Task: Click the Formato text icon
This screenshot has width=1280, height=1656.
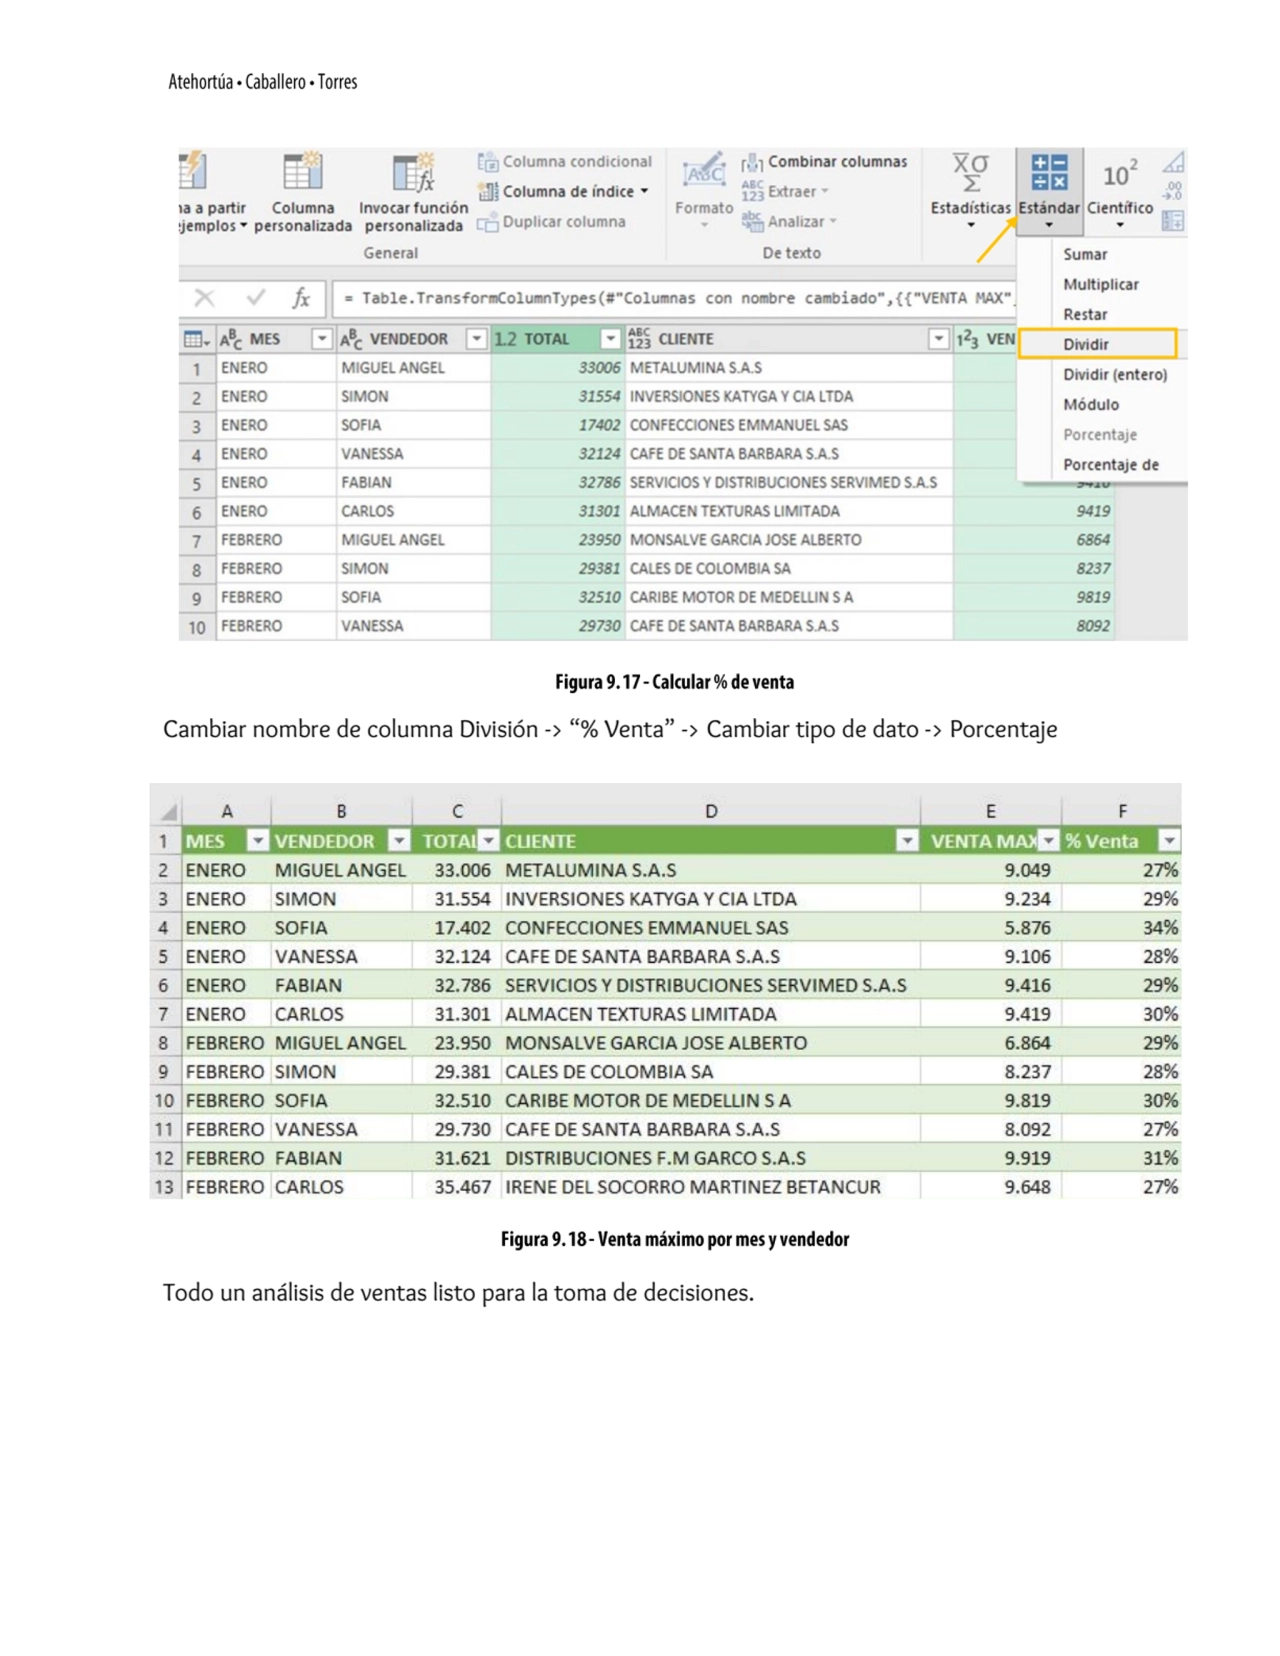Action: click(703, 172)
